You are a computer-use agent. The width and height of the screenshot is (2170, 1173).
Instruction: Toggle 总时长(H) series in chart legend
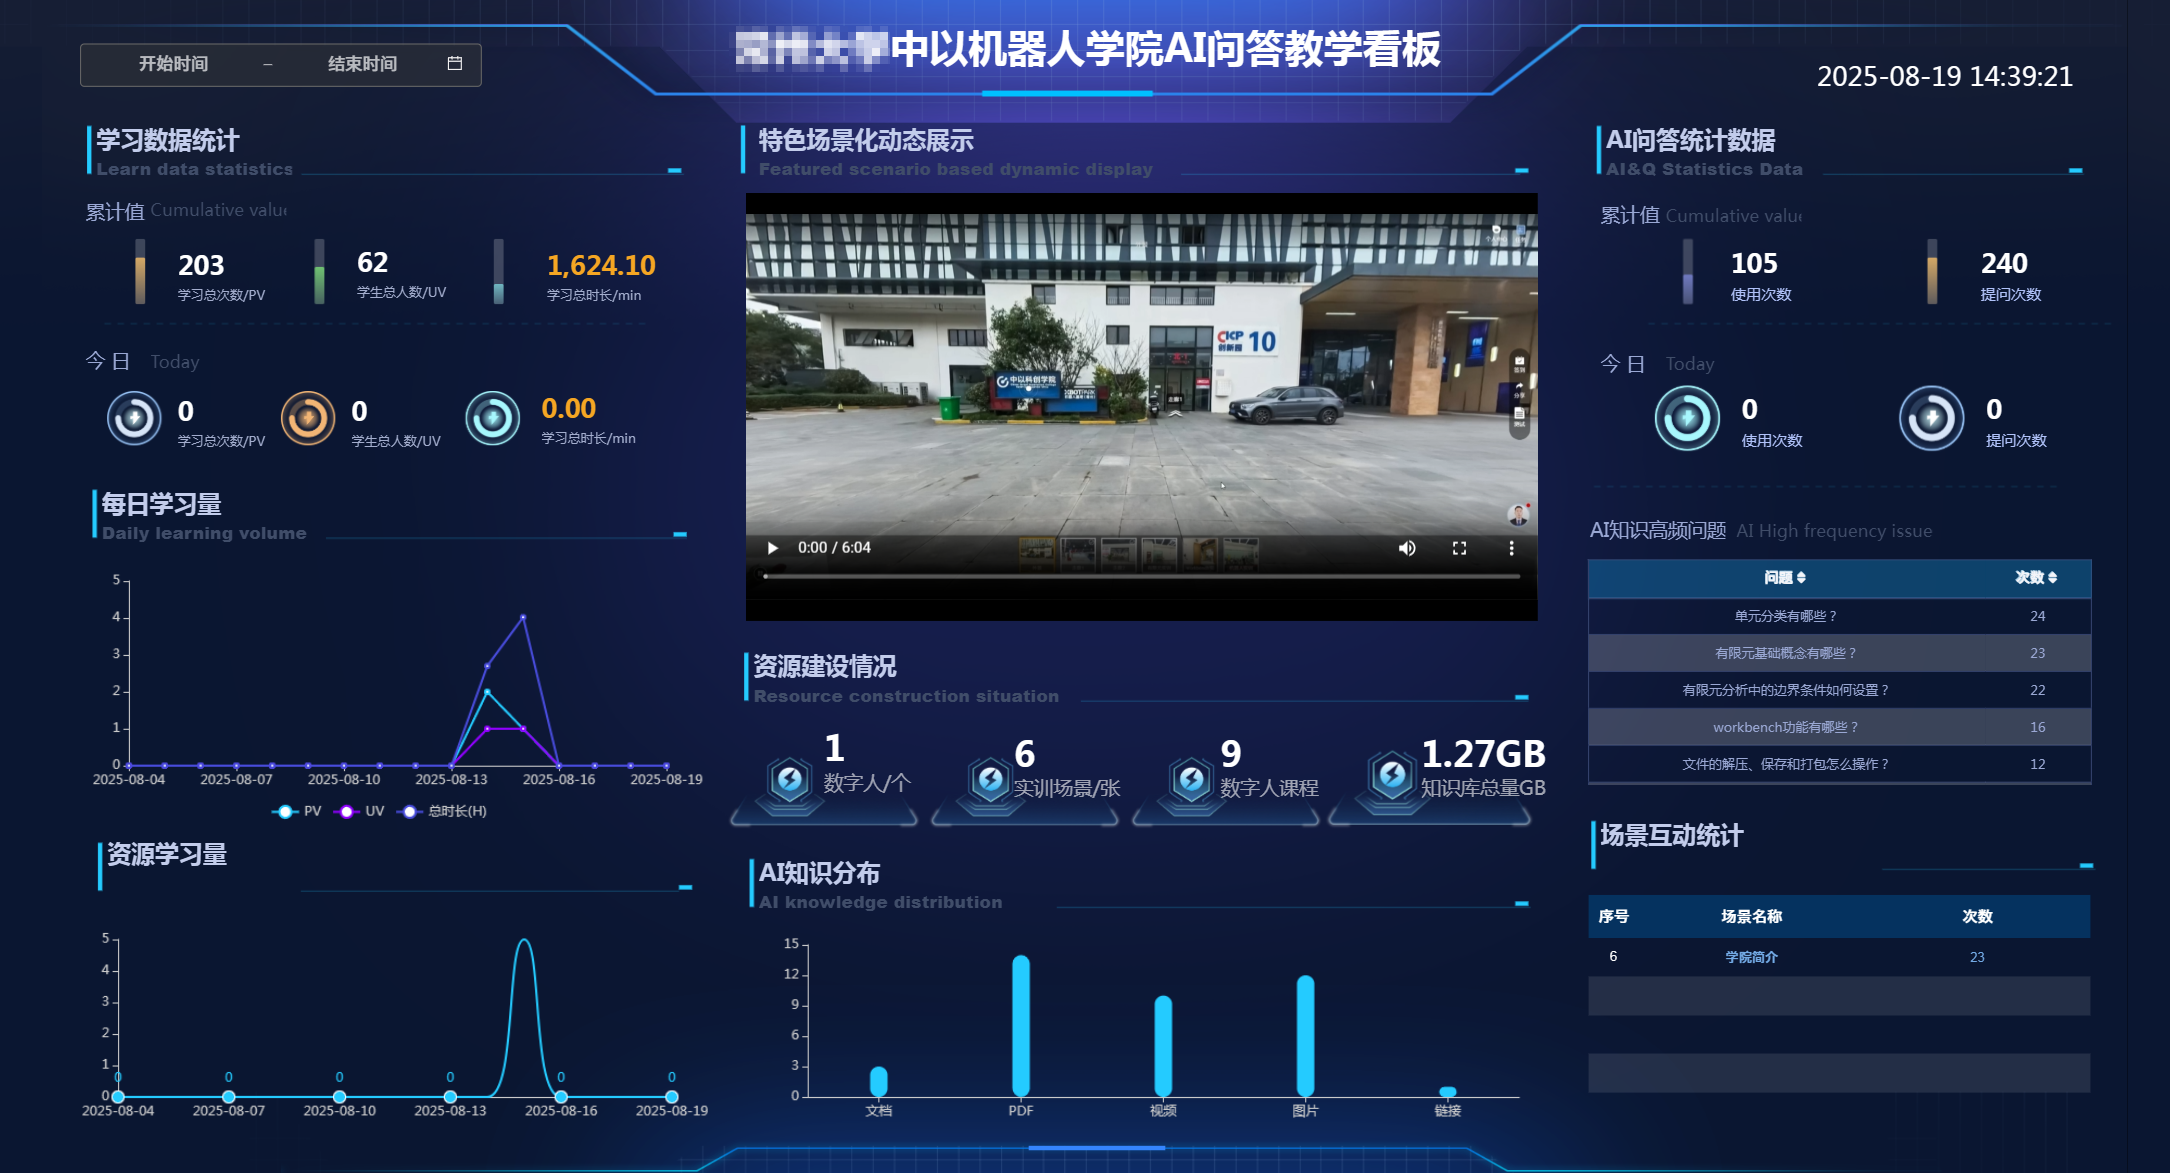click(442, 811)
